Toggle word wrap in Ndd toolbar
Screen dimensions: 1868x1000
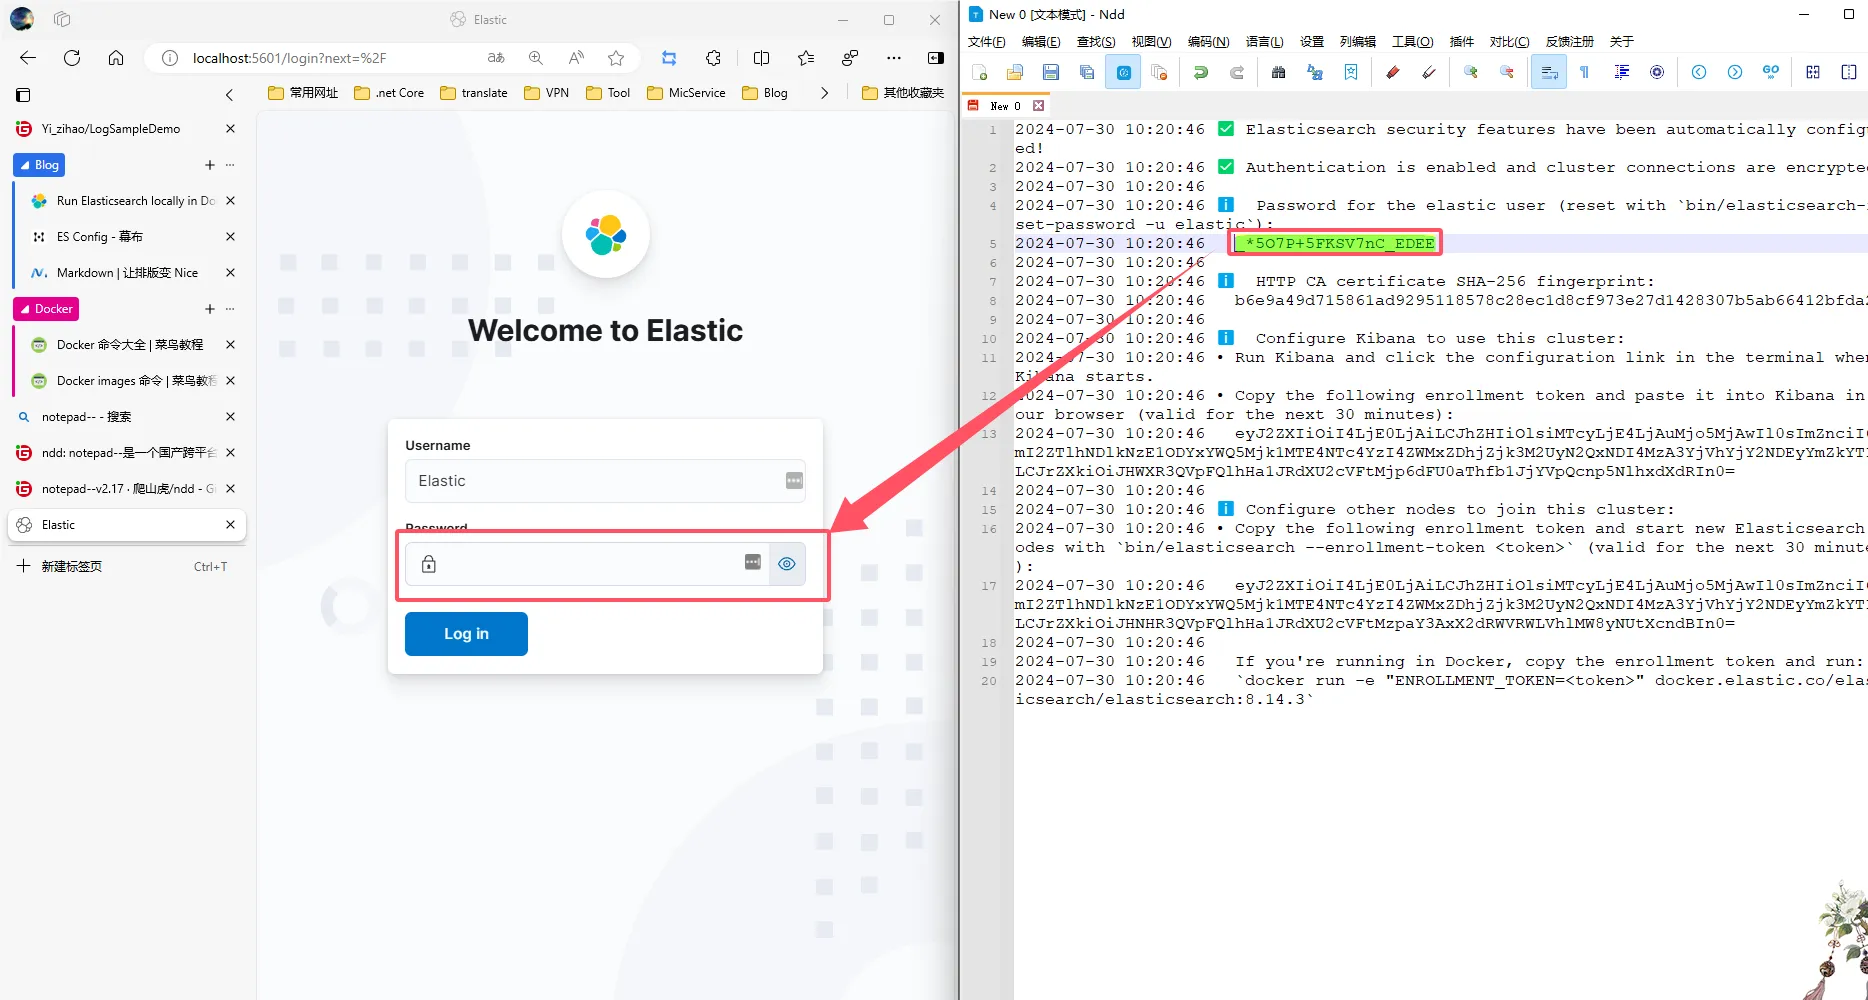(x=1549, y=72)
